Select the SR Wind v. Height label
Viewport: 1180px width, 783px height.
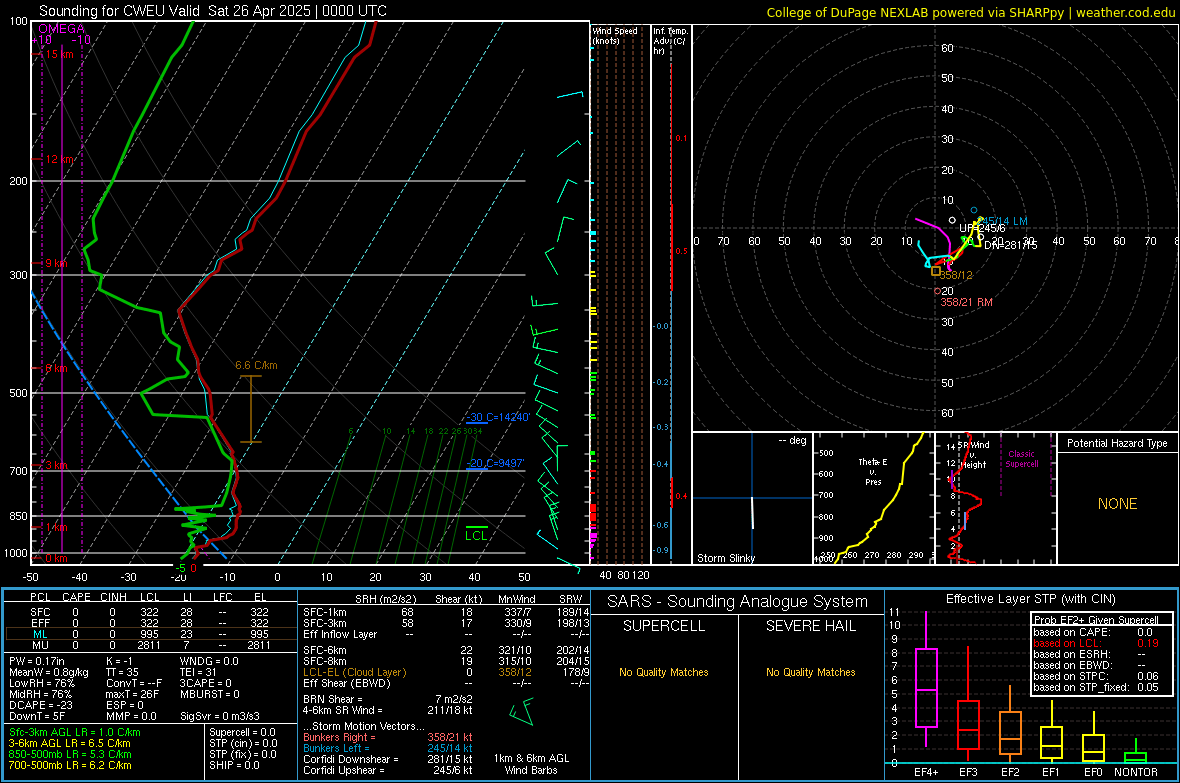tap(974, 455)
